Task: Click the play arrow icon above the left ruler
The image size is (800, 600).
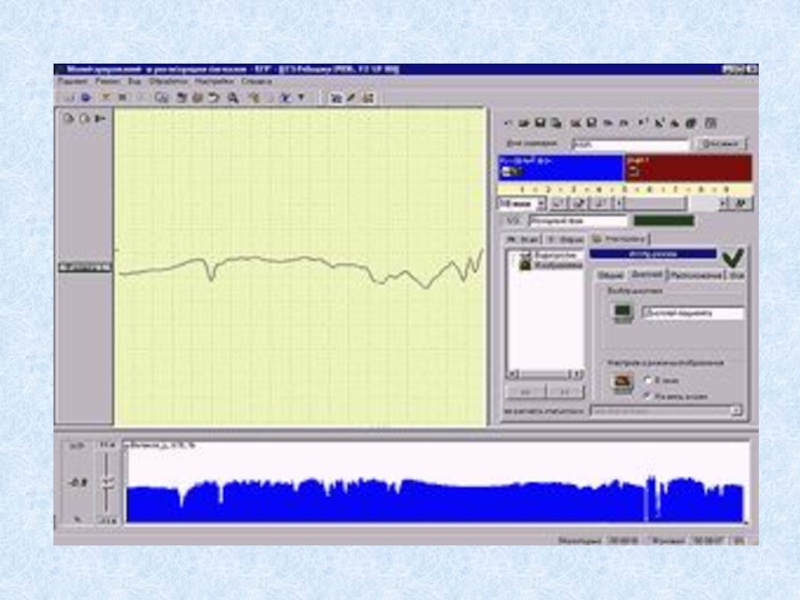Action: point(99,118)
